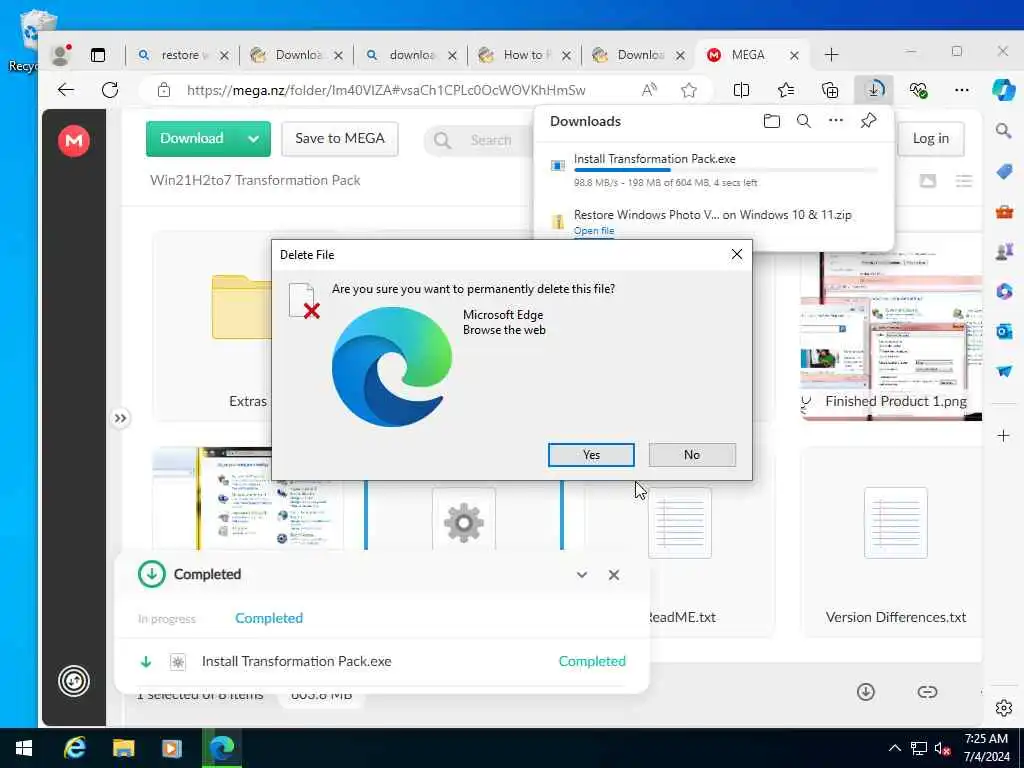
Task: Select the Completed transfers tab
Action: (269, 618)
